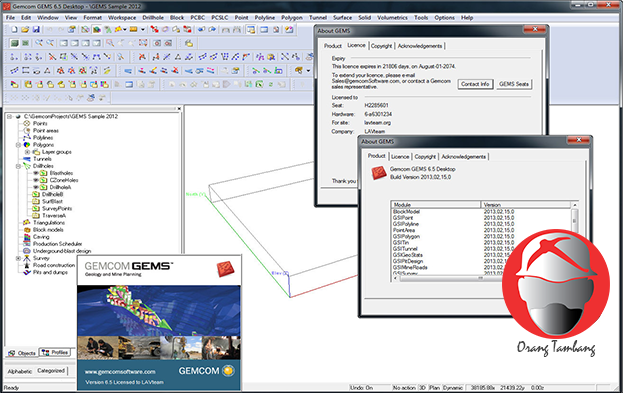Select the Alphabetic tab
The image size is (623, 393).
pyautogui.click(x=20, y=371)
